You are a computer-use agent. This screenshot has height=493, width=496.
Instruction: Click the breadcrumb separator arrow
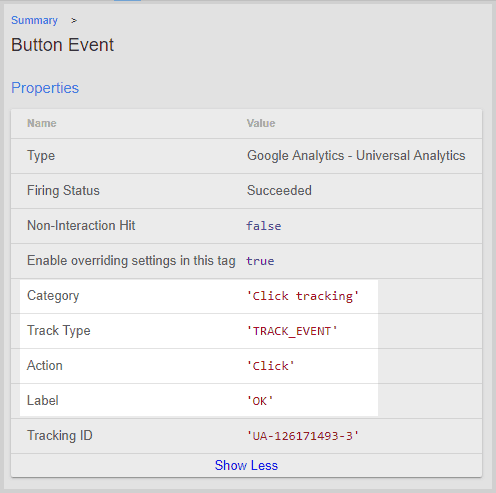pos(74,21)
